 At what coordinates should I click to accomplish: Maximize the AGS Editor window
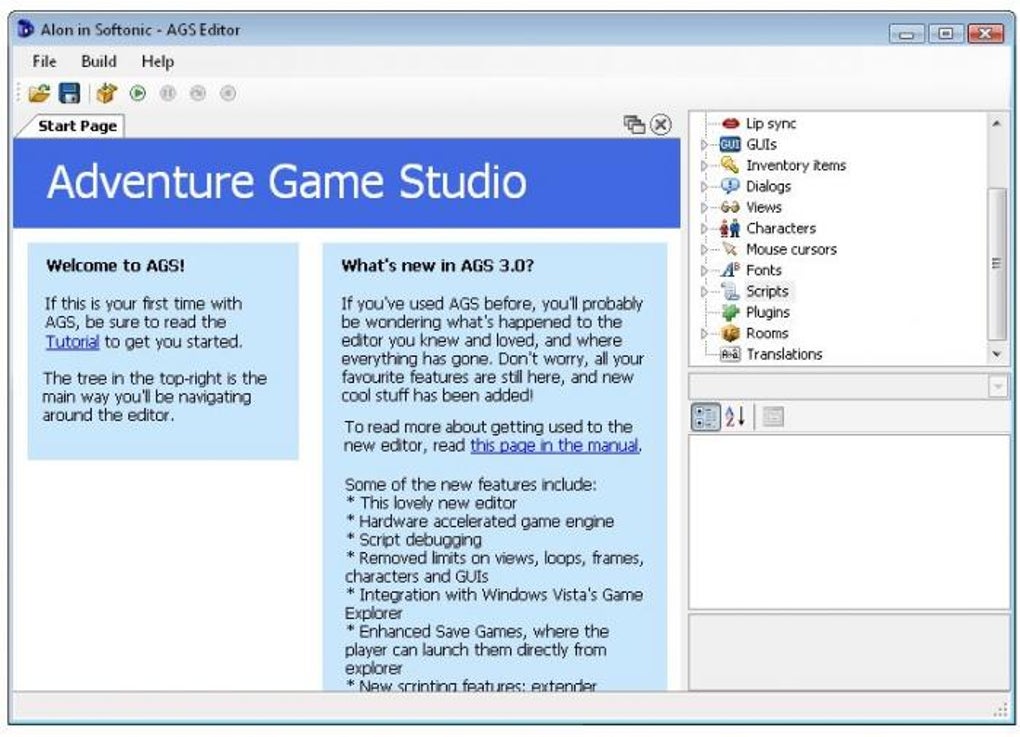point(946,33)
